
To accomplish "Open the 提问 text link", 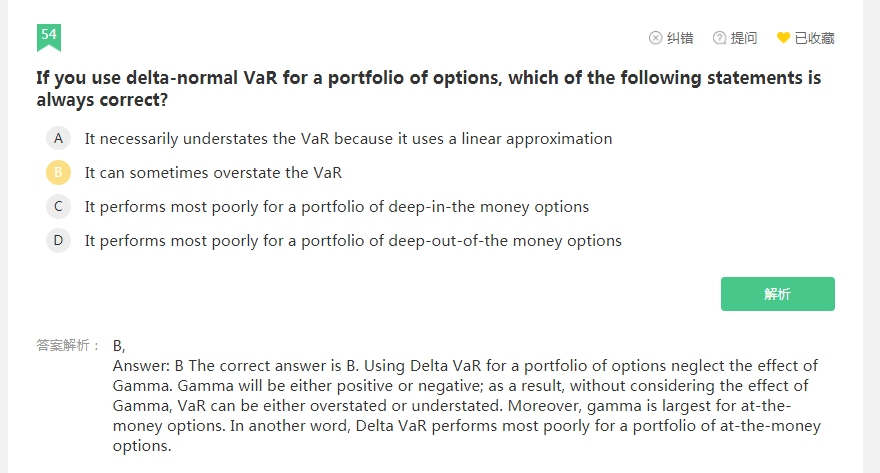I will point(744,38).
